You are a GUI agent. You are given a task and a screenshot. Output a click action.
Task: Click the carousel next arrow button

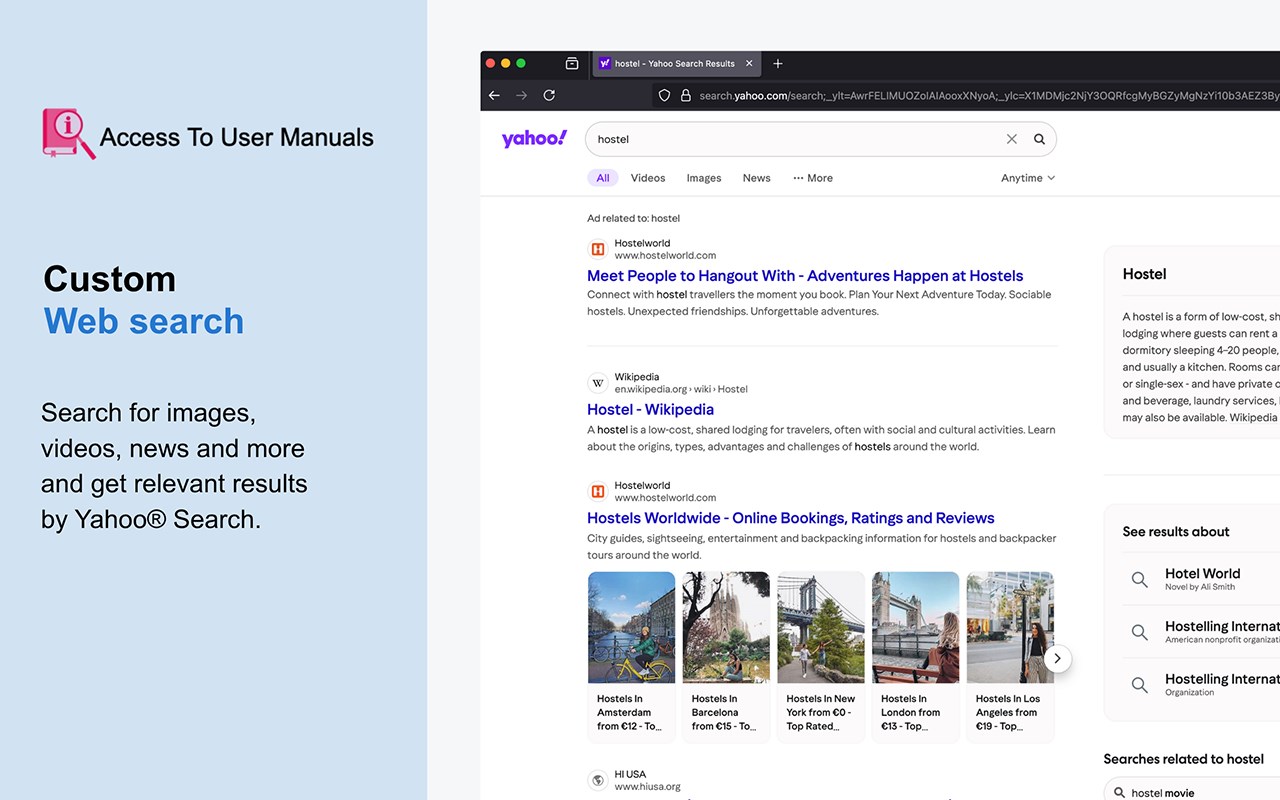[1058, 659]
